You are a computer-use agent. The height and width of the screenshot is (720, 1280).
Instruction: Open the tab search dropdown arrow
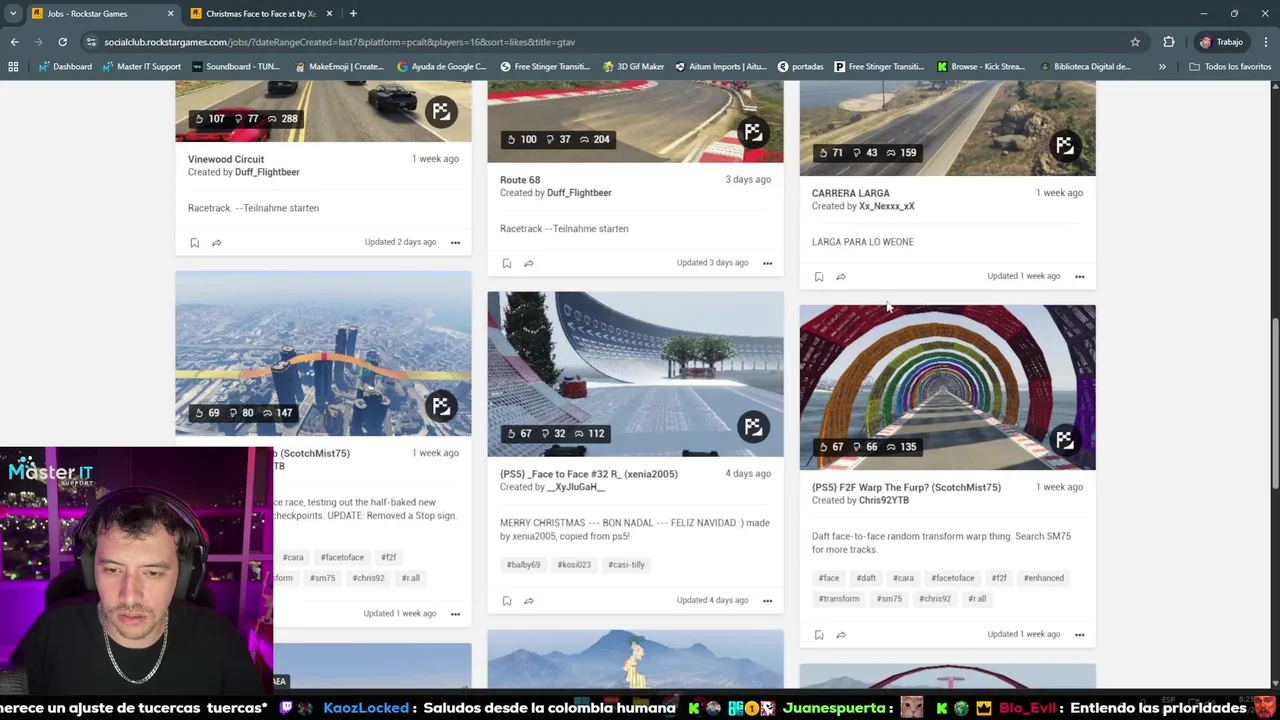(13, 13)
